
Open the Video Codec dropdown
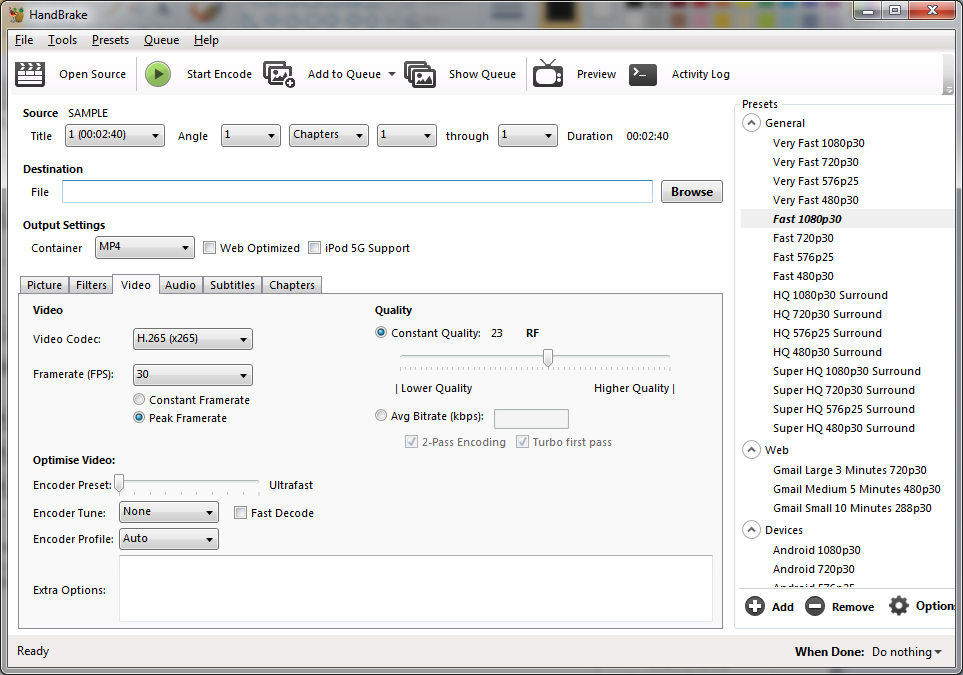pos(193,339)
